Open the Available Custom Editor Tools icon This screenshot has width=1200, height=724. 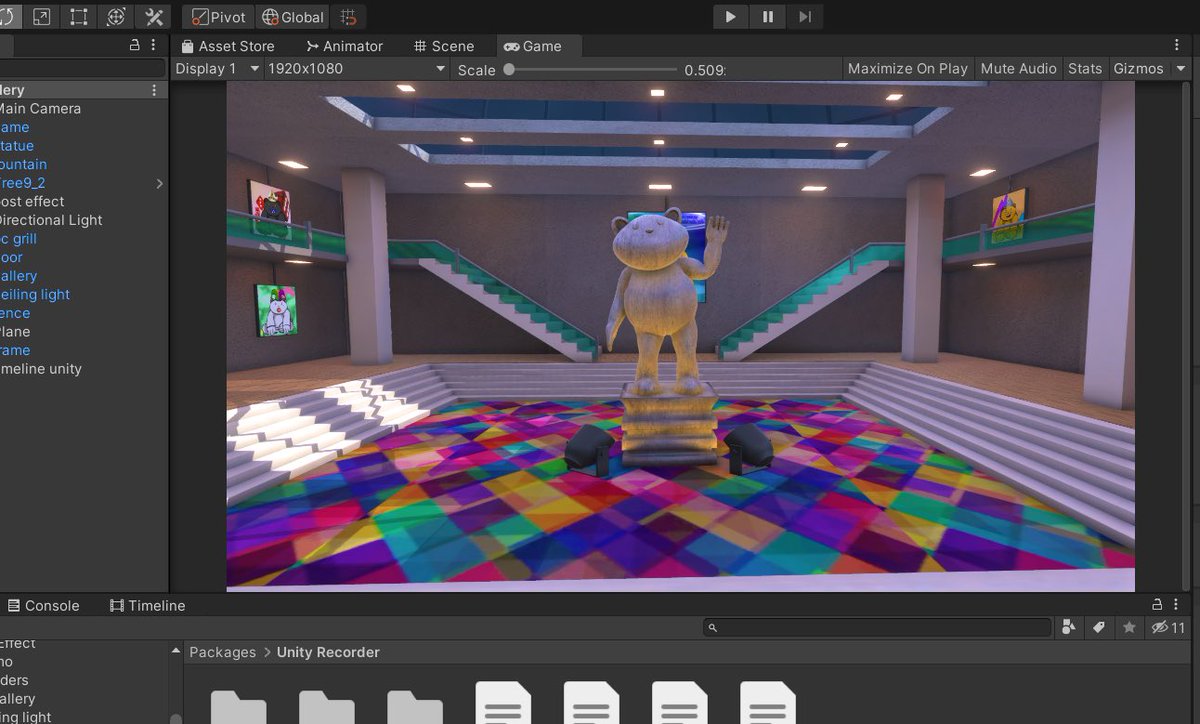[152, 16]
